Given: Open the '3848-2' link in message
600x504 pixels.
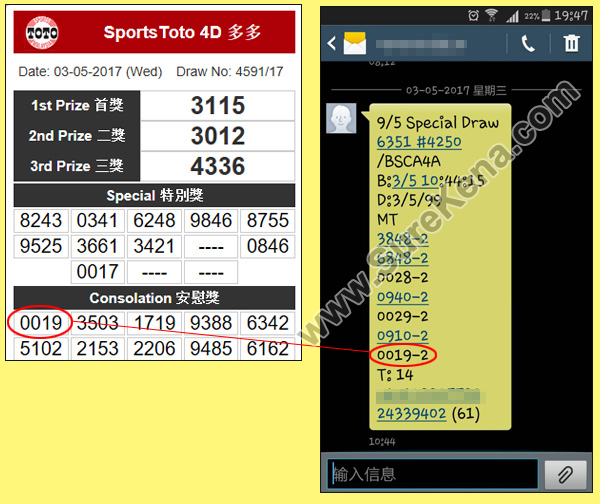Looking at the screenshot, I should [403, 239].
